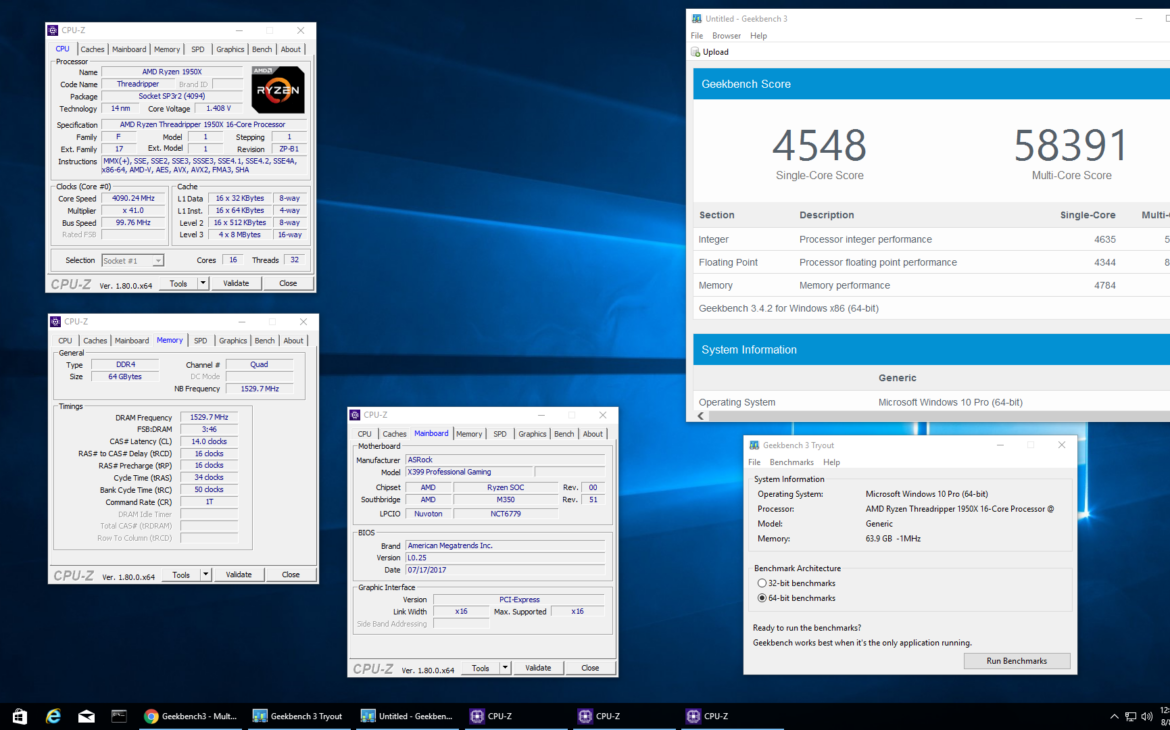Select the 32-bit benchmarks radio button
Viewport: 1170px width, 730px height.
(x=761, y=583)
